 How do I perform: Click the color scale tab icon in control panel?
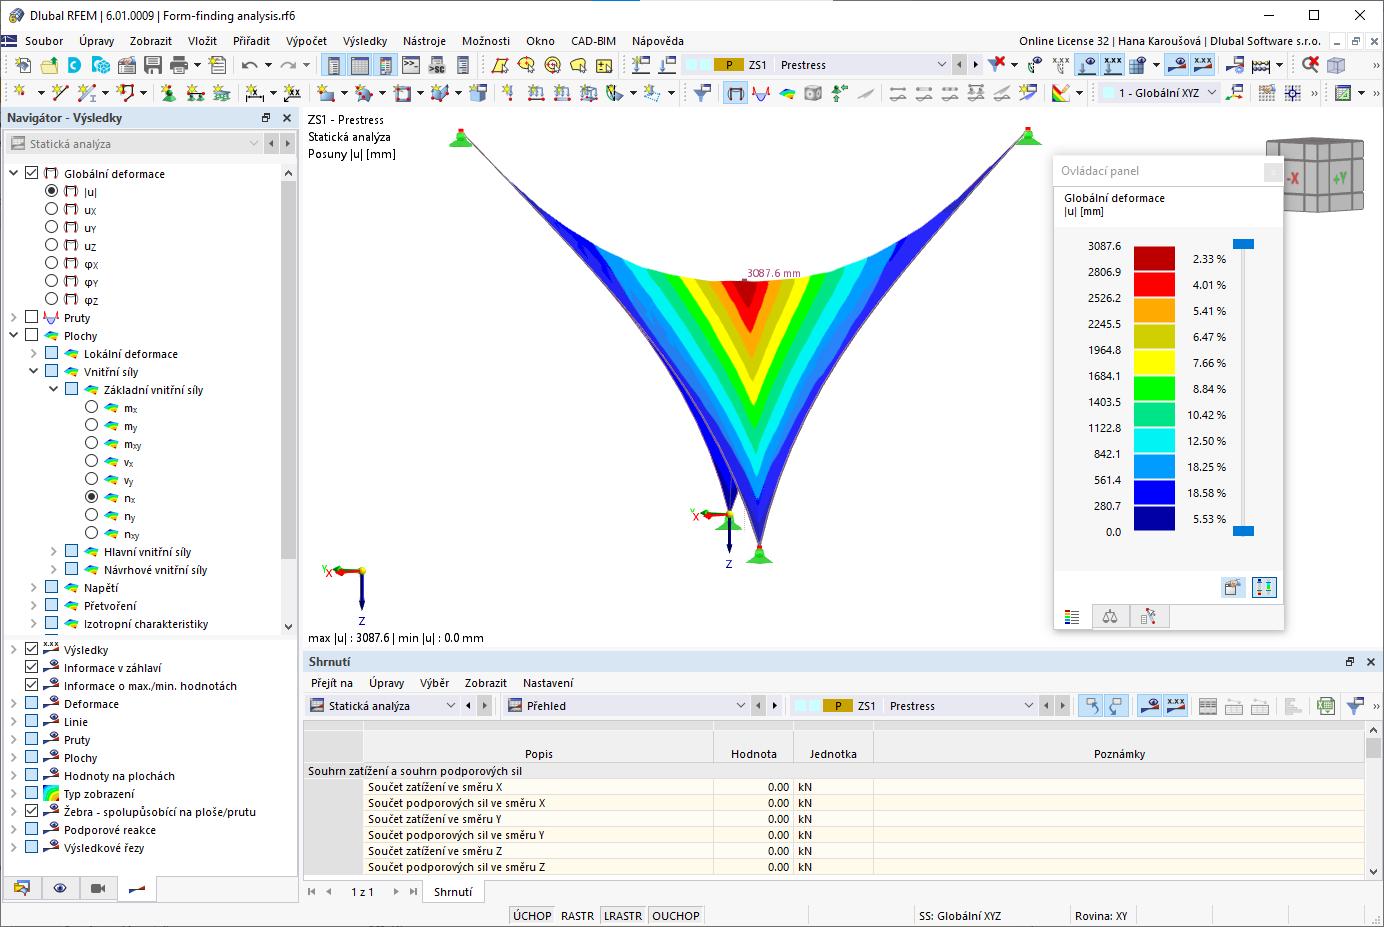point(1072,617)
